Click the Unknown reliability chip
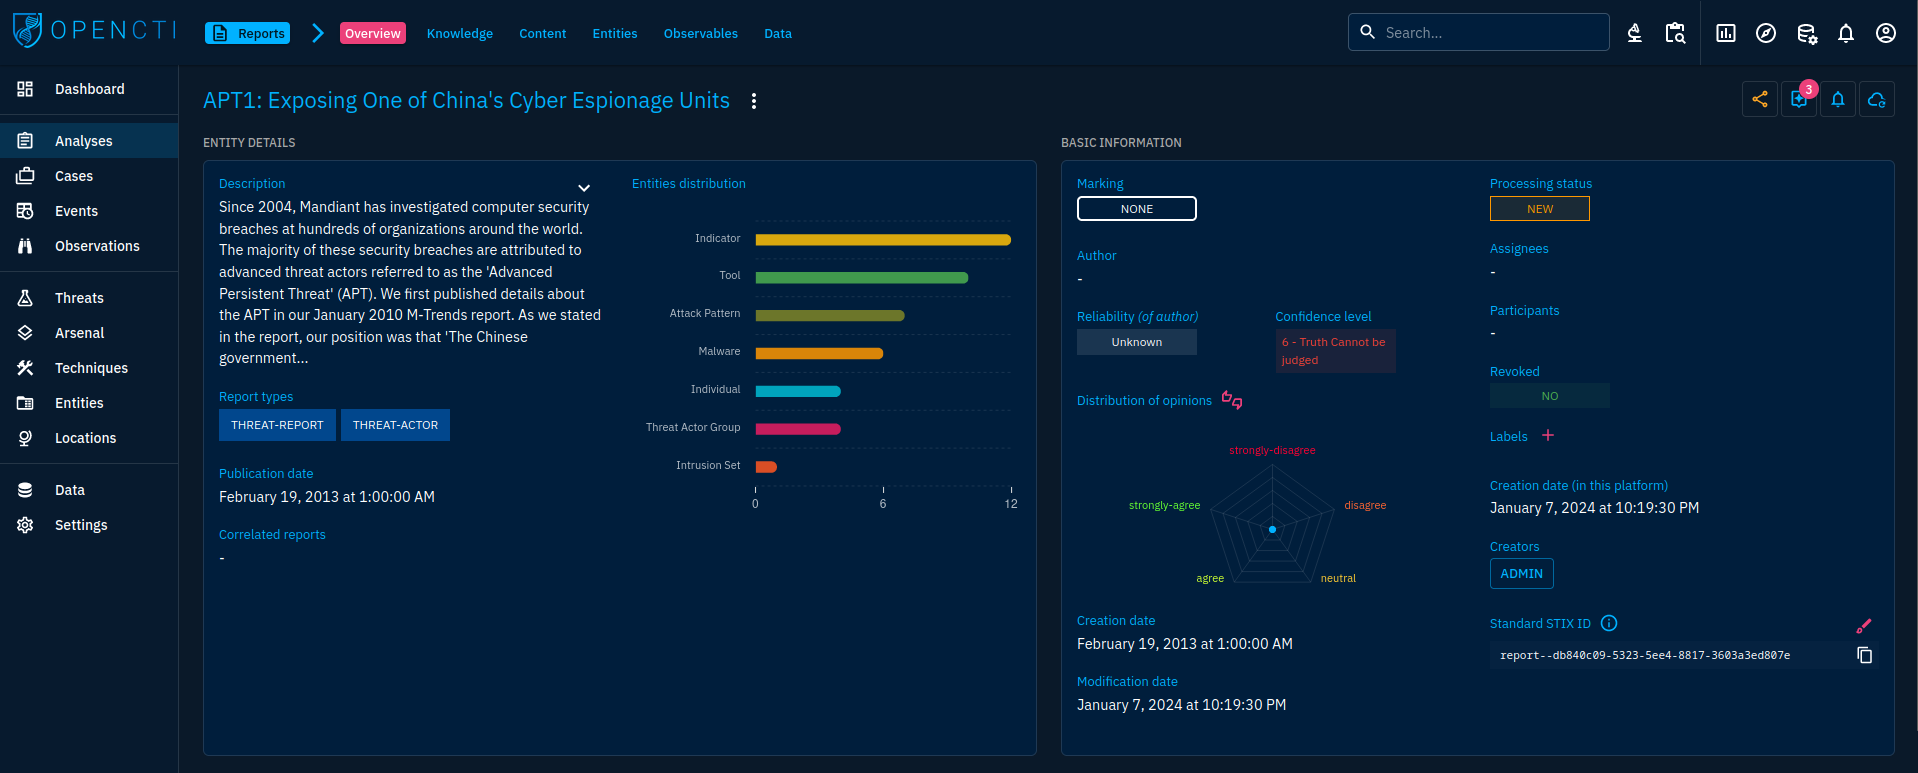 tap(1136, 342)
